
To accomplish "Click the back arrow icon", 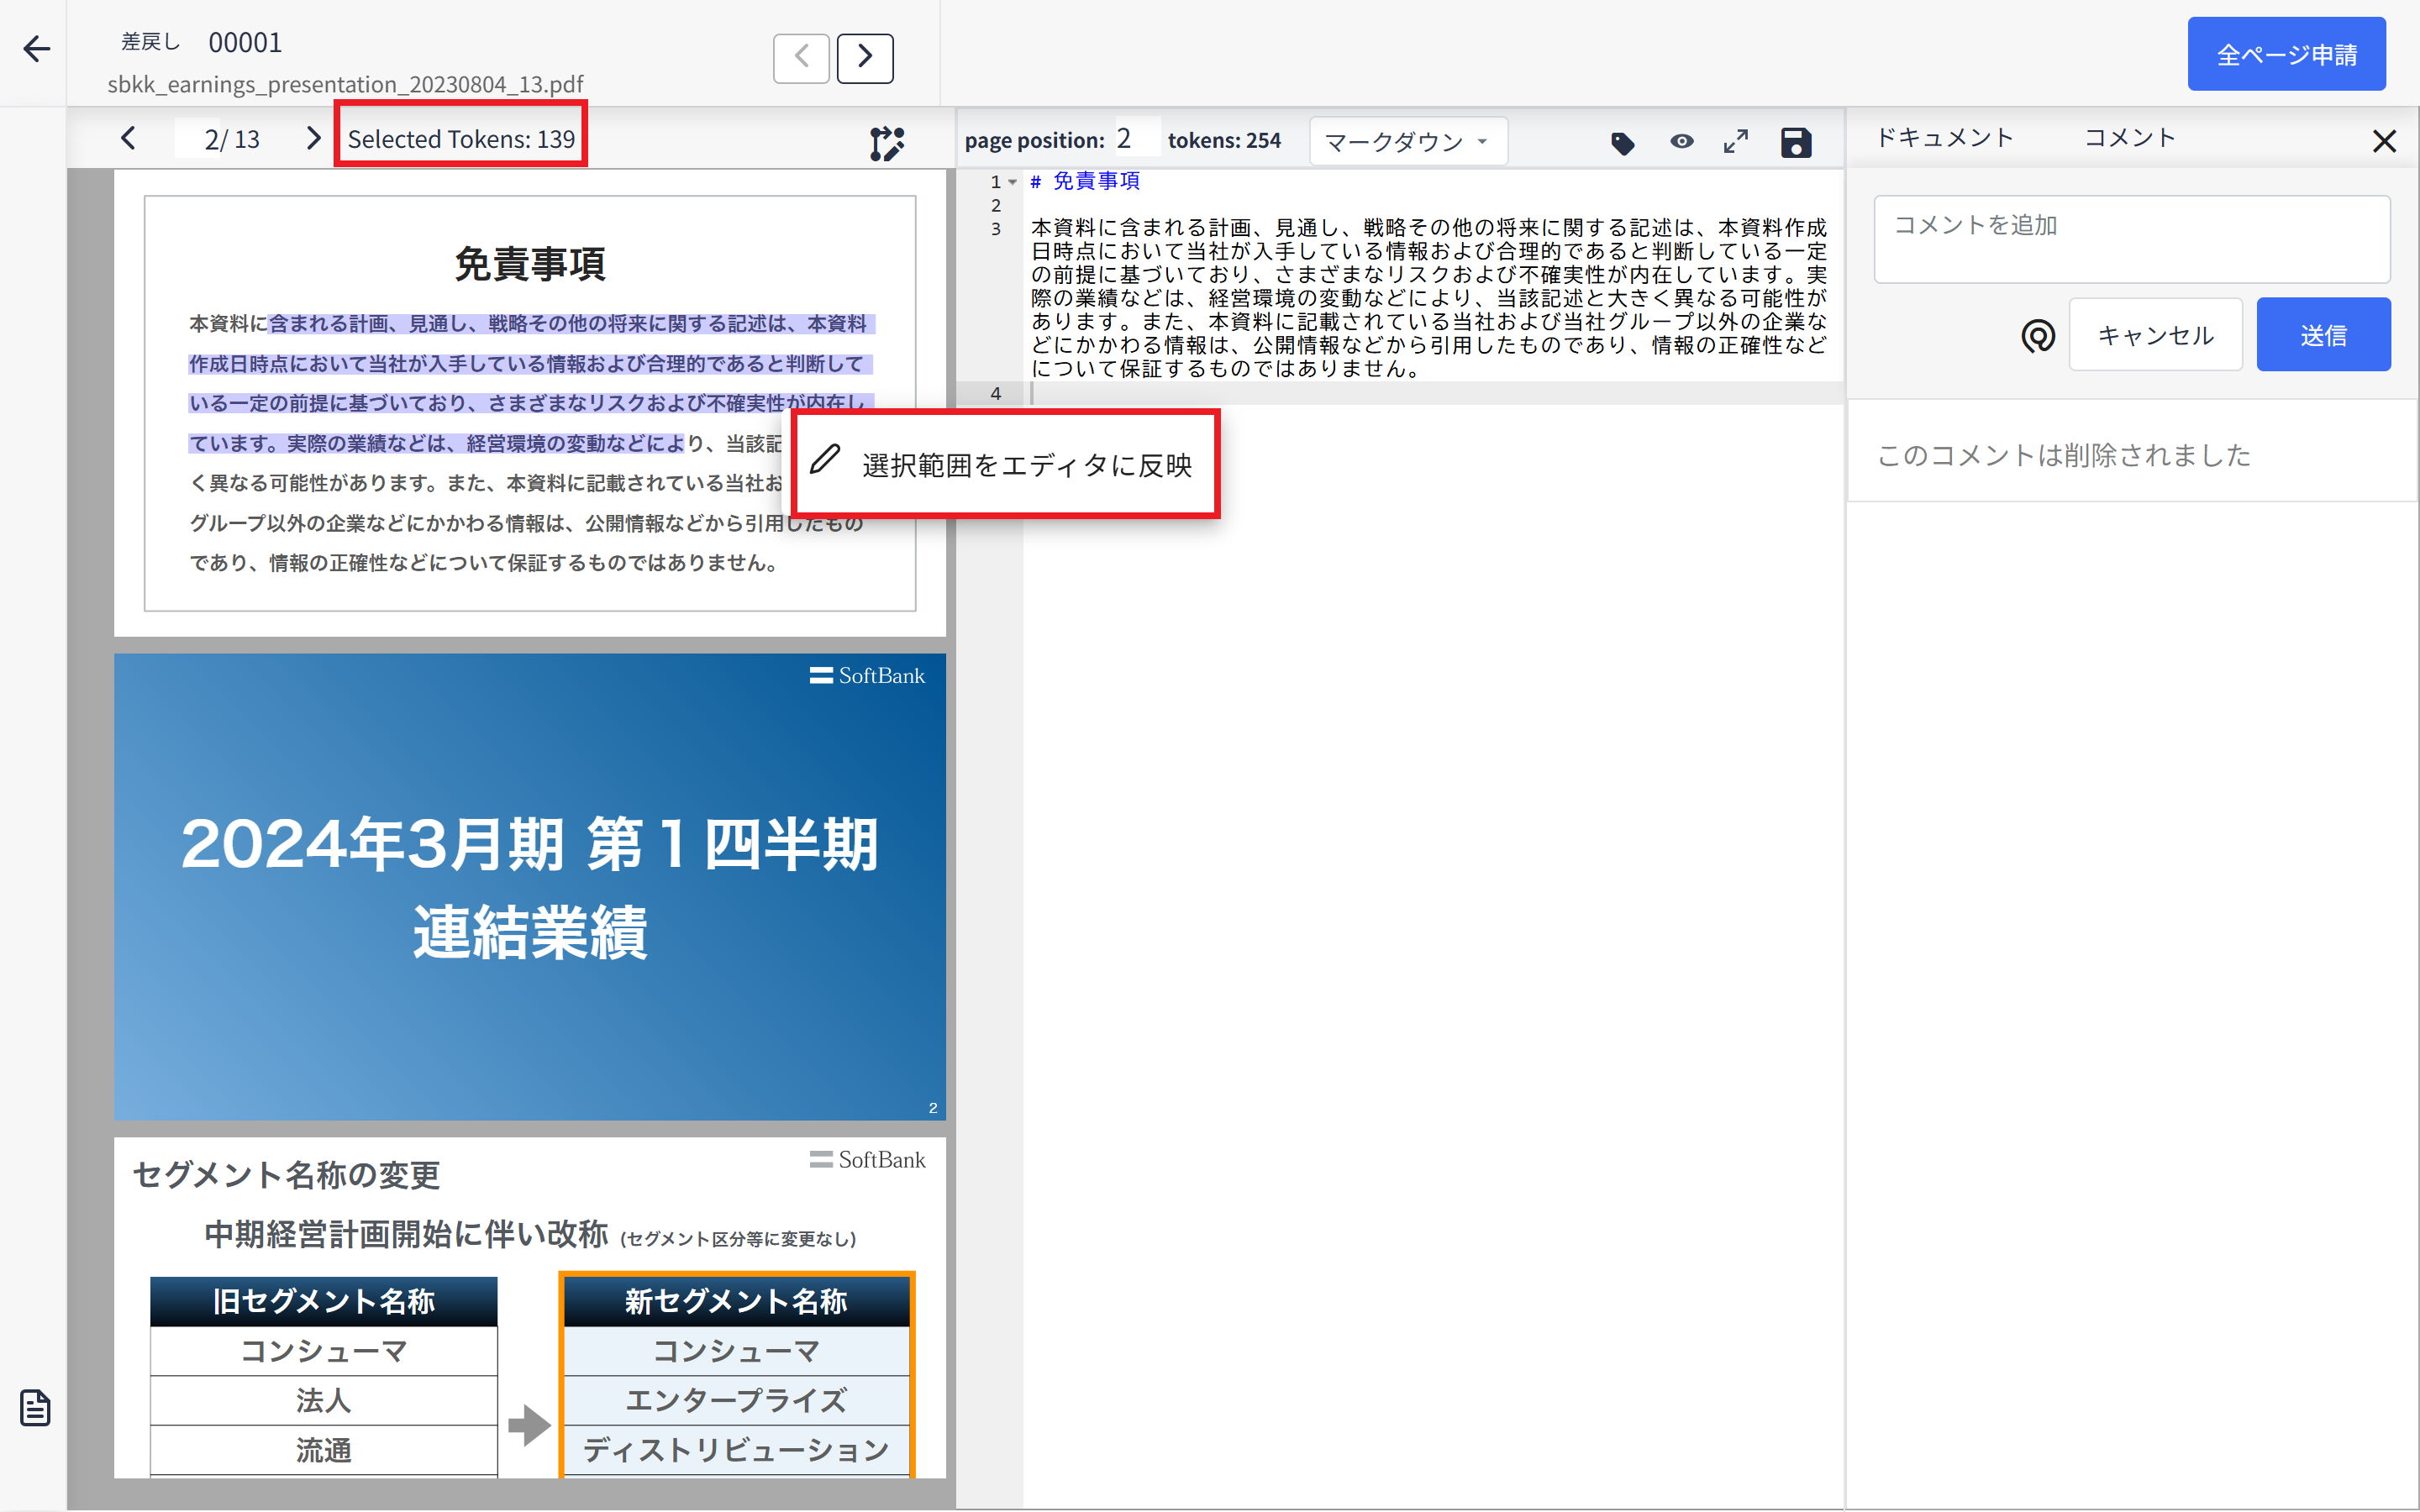I will point(36,48).
